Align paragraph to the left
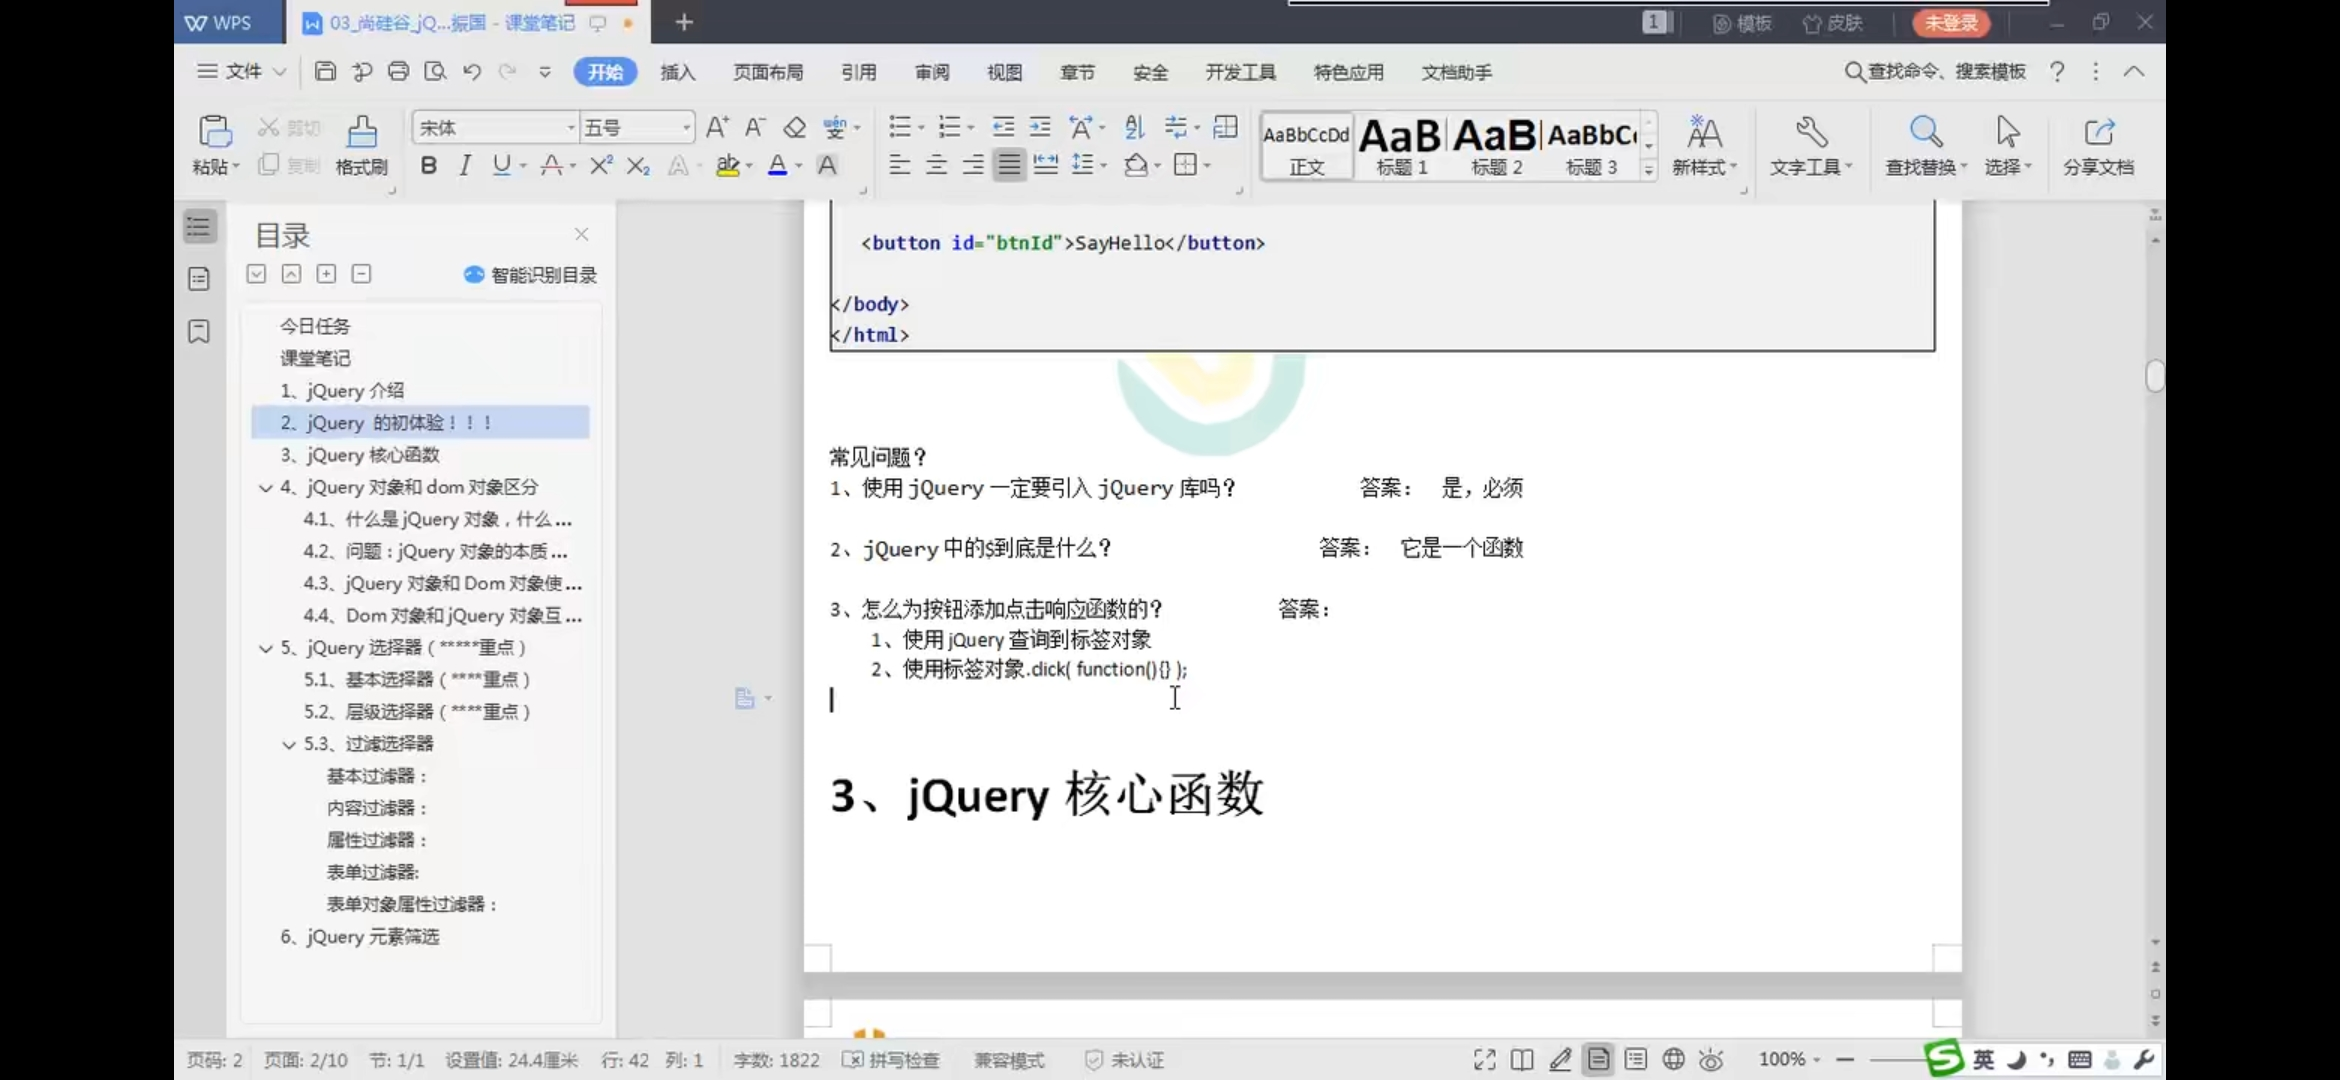The width and height of the screenshot is (2340, 1080). coord(899,165)
